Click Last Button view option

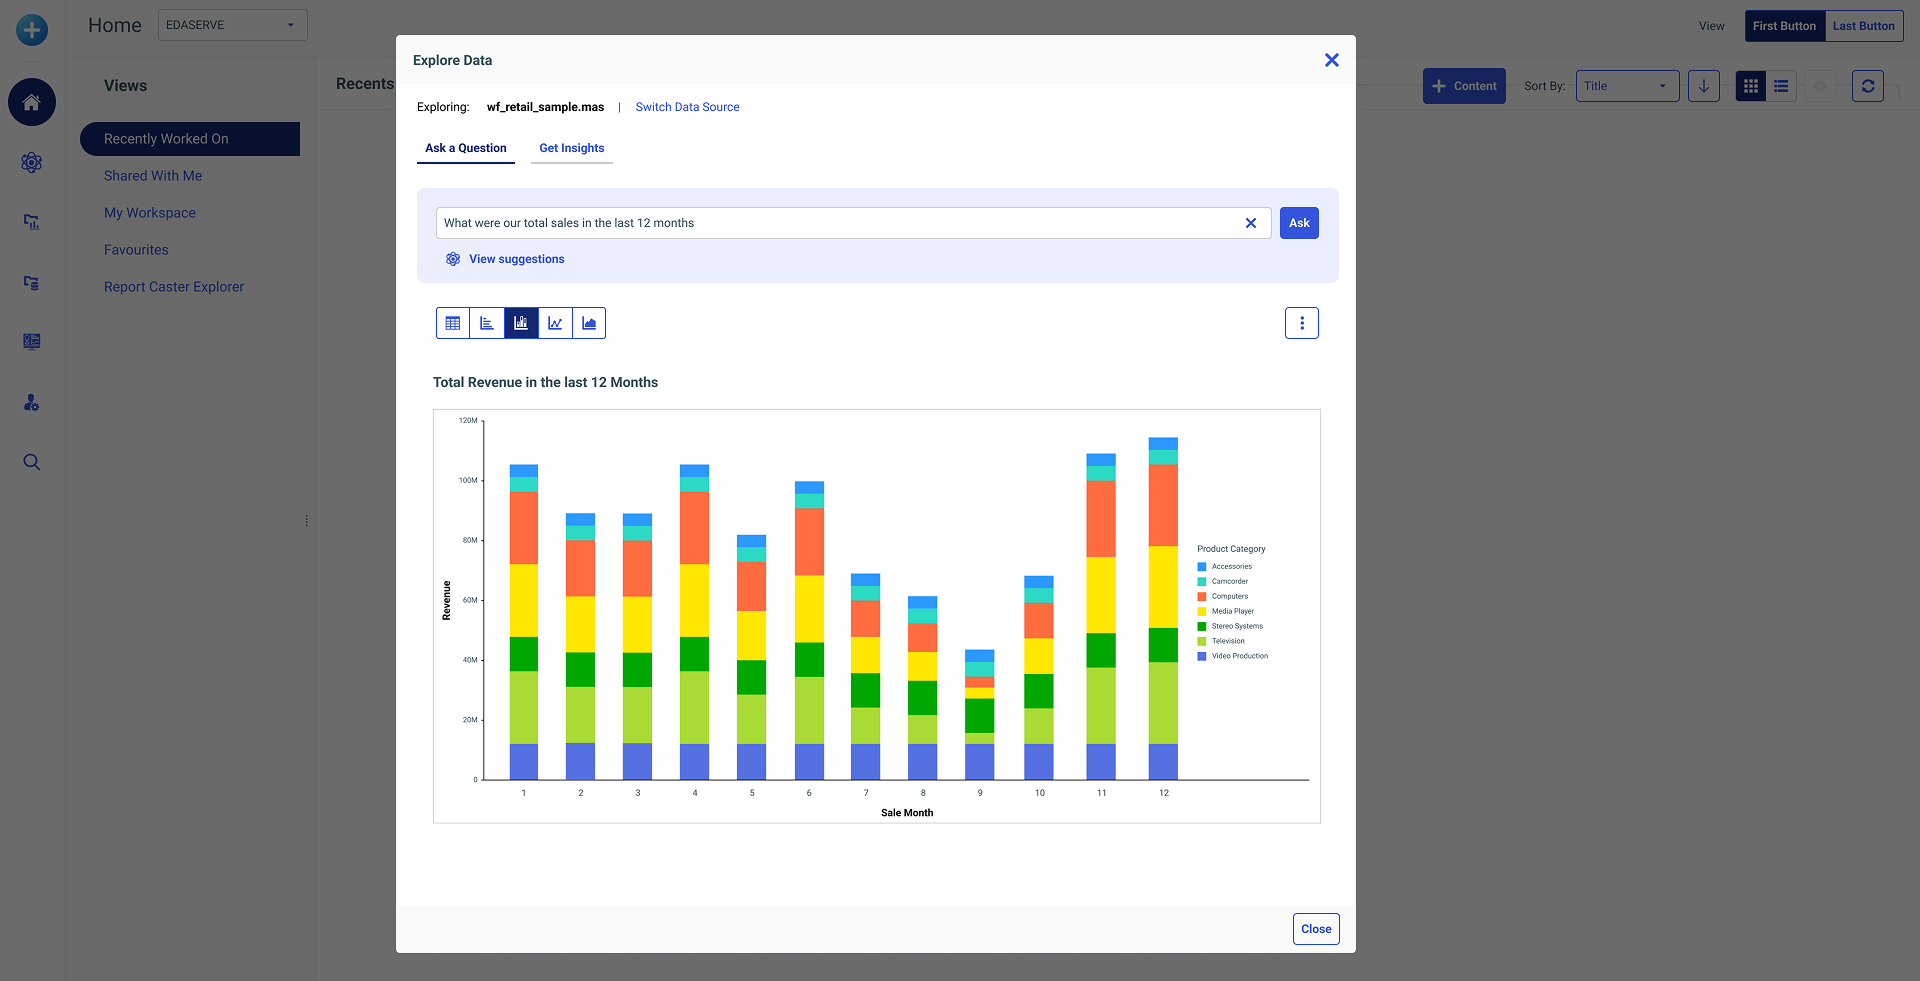click(x=1864, y=26)
